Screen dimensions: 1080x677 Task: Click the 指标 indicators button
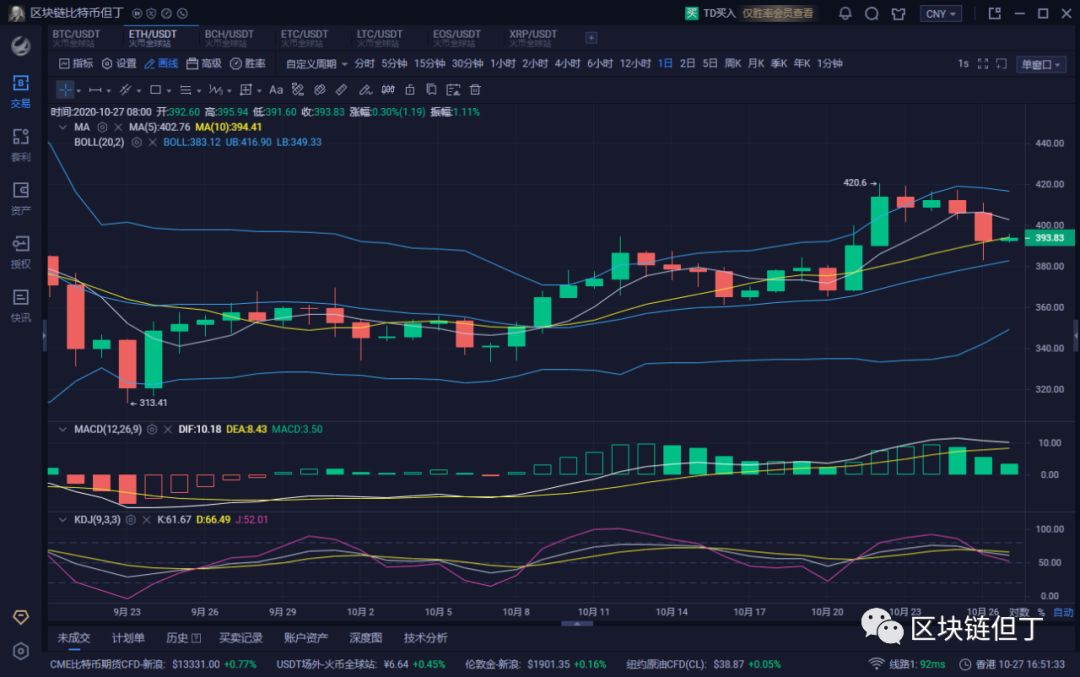click(75, 63)
